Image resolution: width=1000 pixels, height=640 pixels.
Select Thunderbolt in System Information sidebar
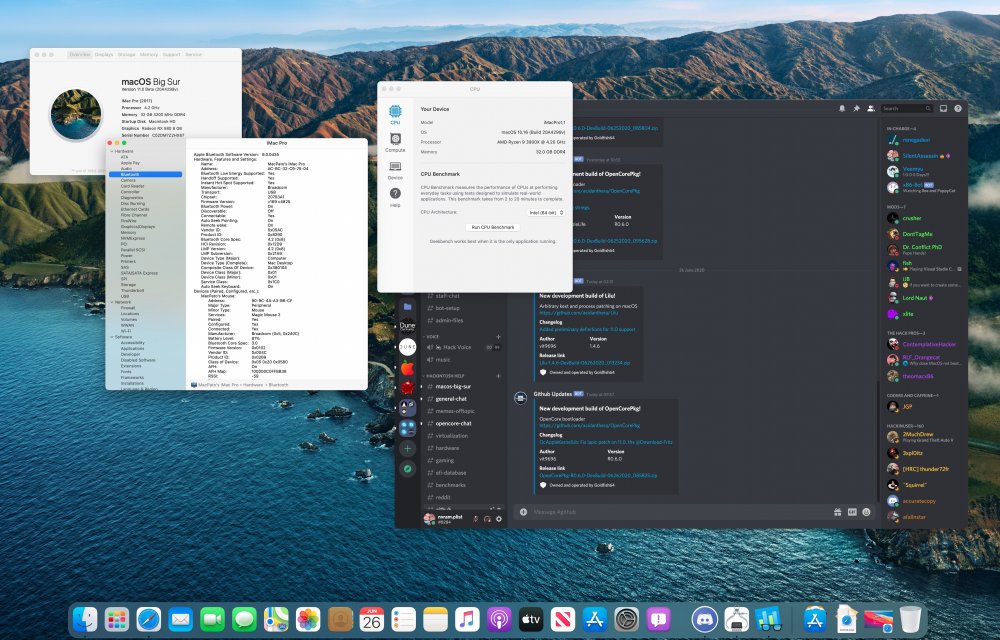[133, 291]
